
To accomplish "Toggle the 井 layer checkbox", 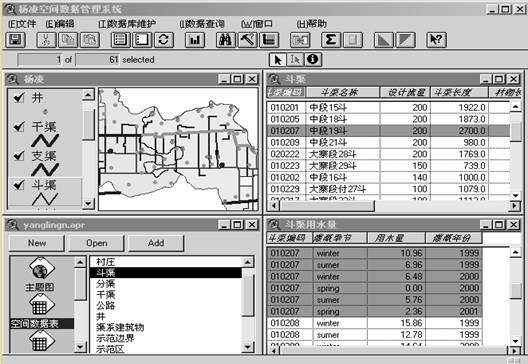I will [x=19, y=98].
